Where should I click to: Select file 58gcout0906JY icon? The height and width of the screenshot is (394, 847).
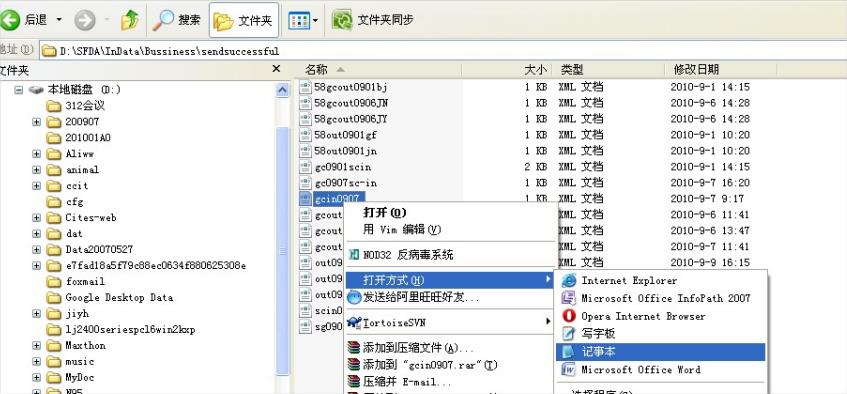306,118
